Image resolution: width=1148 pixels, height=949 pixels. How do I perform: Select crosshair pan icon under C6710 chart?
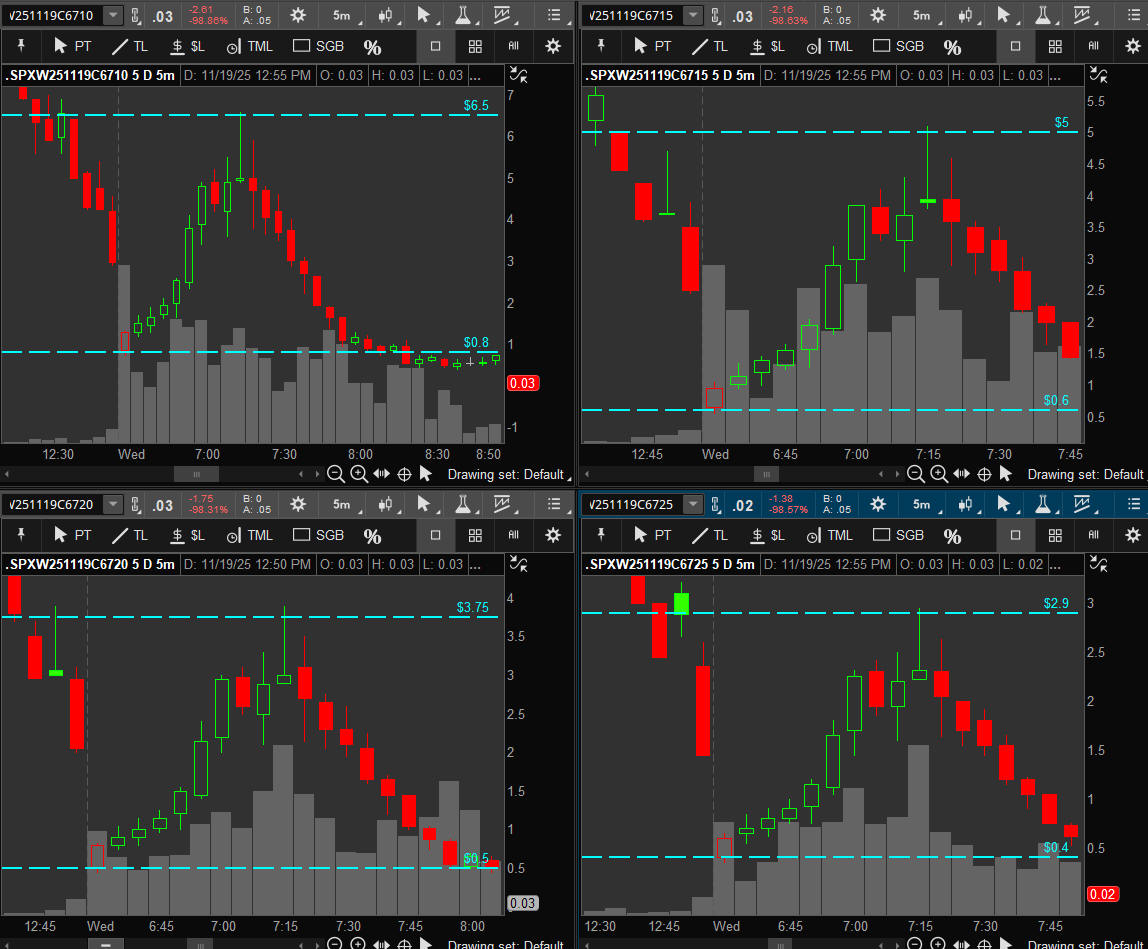pos(404,474)
